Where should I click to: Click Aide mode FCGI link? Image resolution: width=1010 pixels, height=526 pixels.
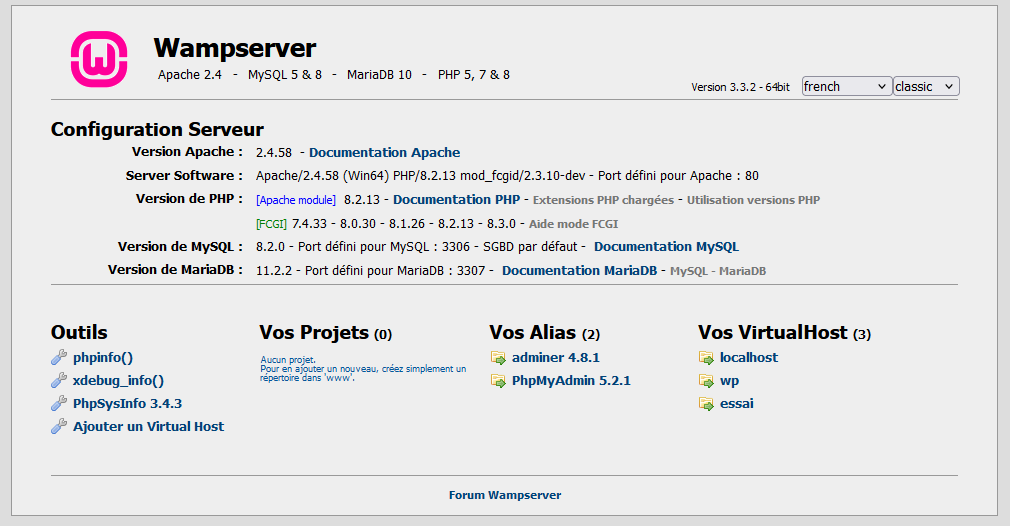tap(573, 224)
